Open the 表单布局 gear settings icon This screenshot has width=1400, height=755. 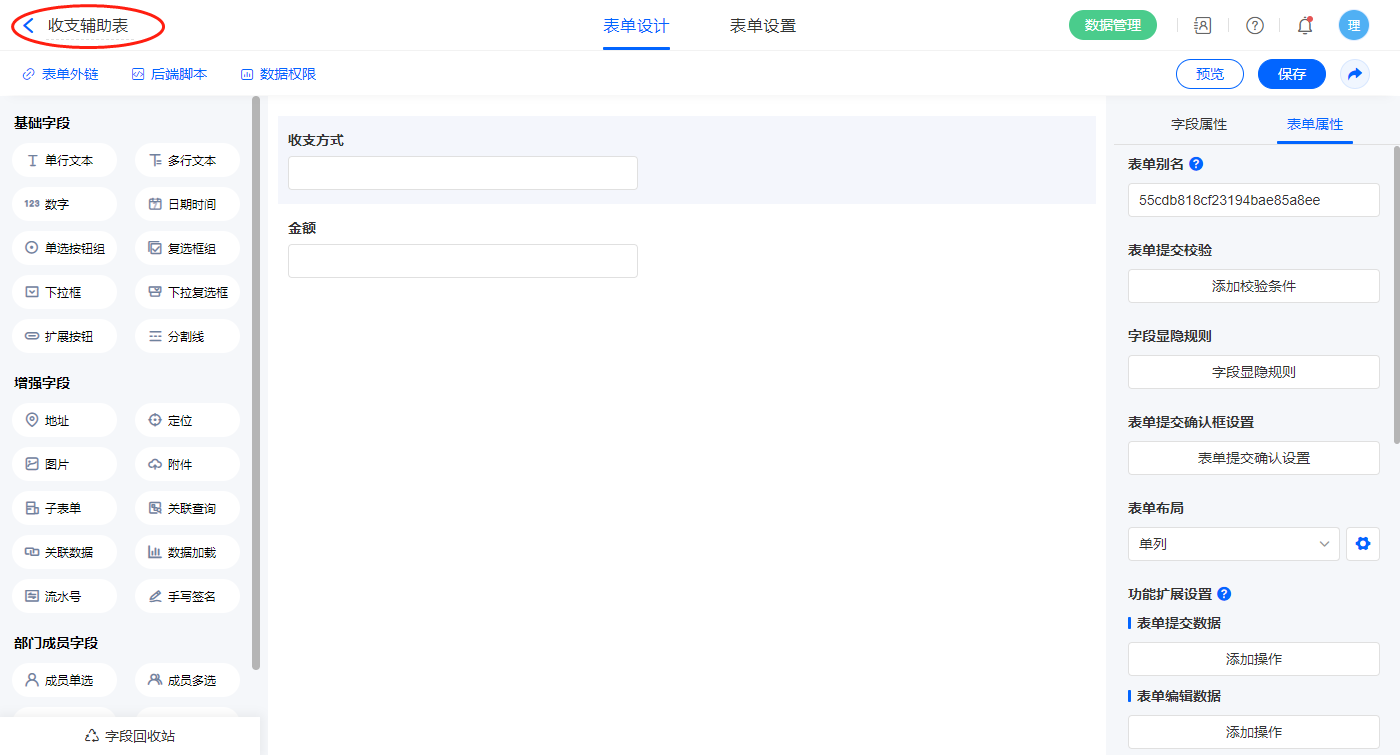coord(1362,544)
